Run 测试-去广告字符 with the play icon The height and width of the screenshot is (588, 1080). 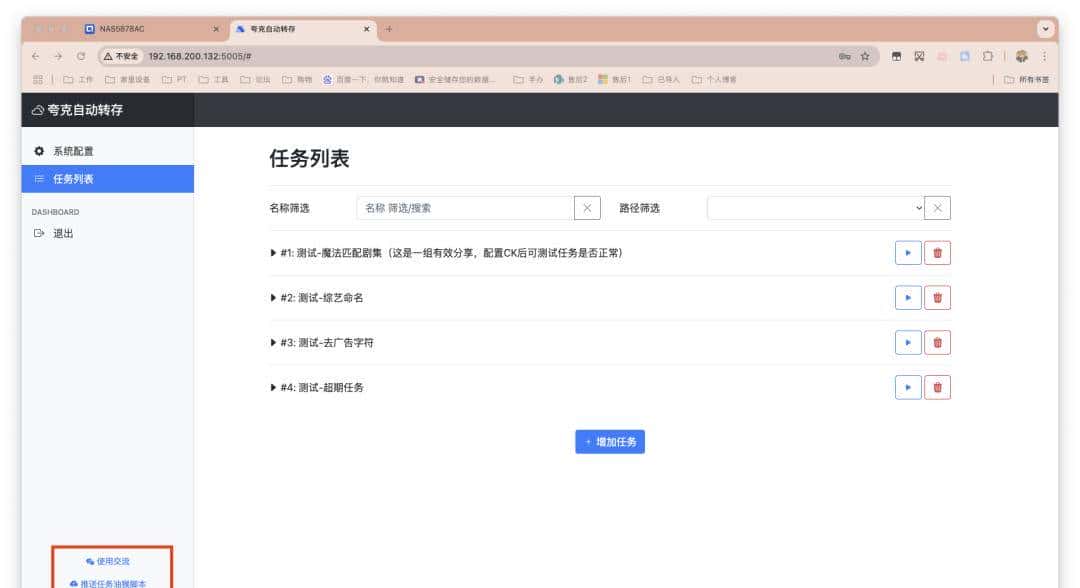(907, 341)
